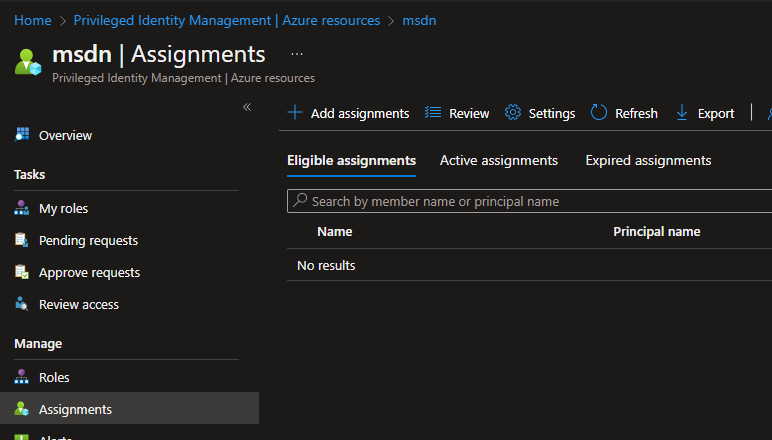772x440 pixels.
Task: Open Privileged Identity Management breadcrumb link
Action: (227, 20)
